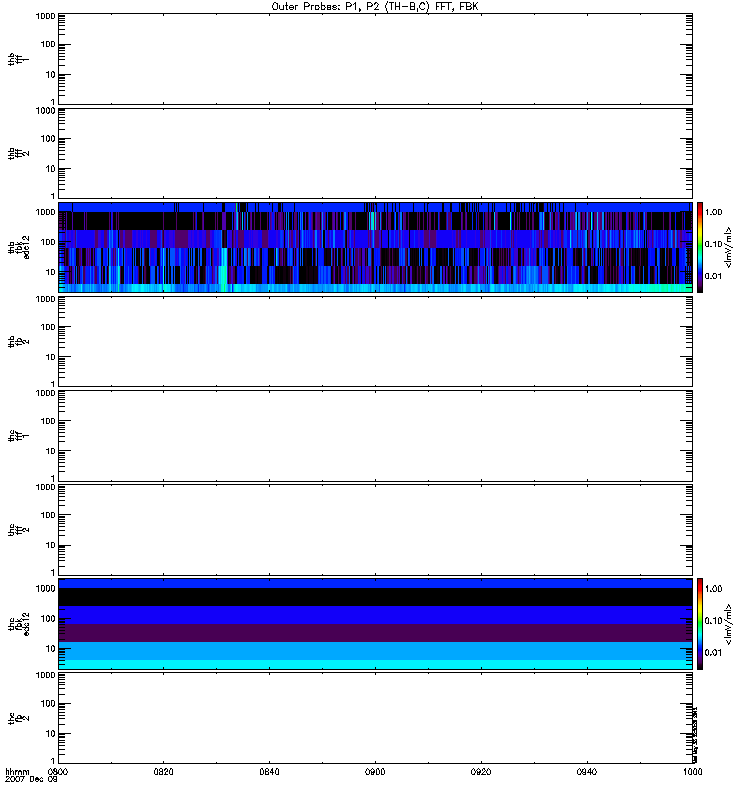Click the thc fbk edc12 color bar

coord(701,623)
